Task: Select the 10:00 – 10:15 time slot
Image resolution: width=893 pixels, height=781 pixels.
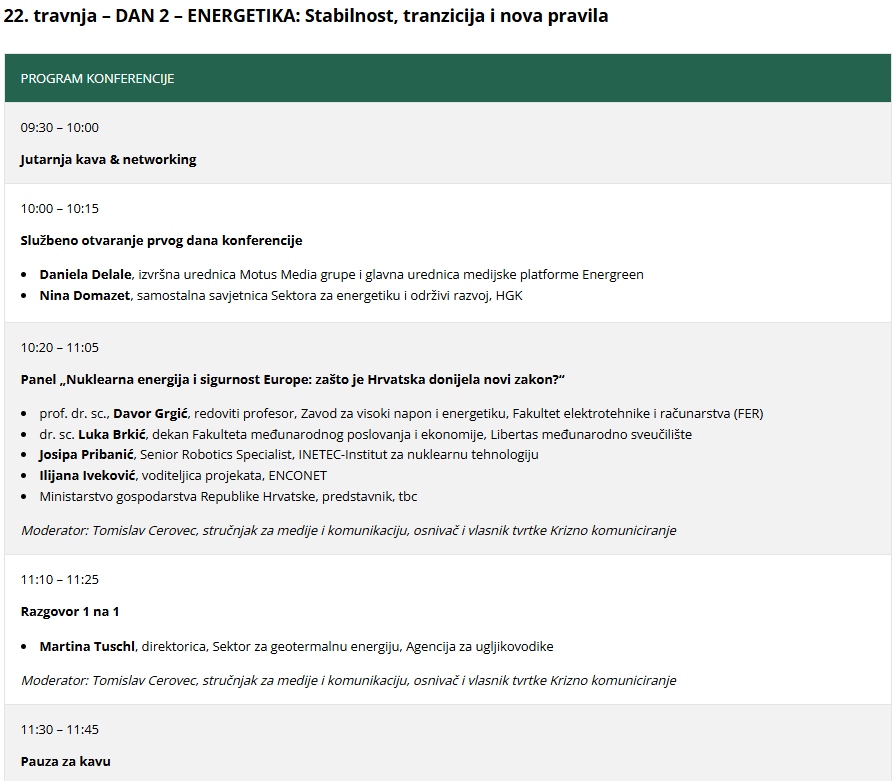Action: tap(59, 208)
